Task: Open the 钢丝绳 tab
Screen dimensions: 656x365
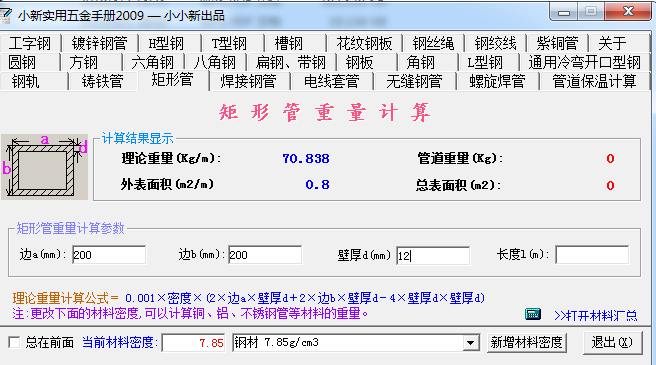Action: click(x=433, y=43)
